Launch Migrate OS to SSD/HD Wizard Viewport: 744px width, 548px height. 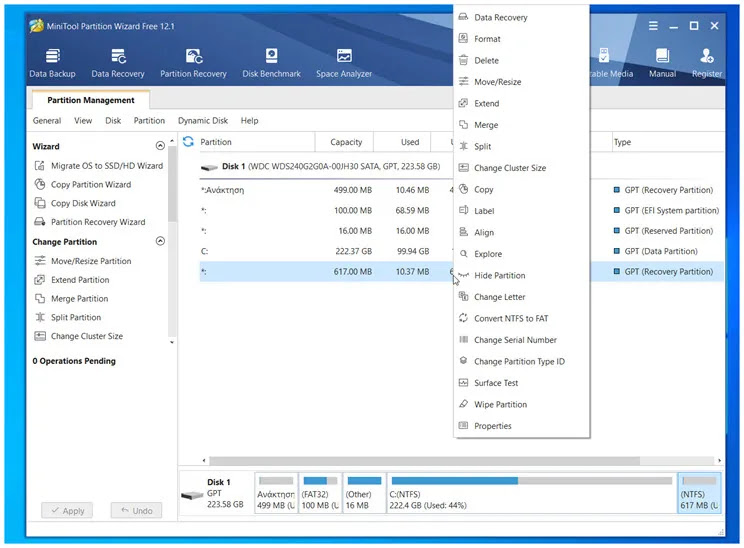[x=99, y=166]
